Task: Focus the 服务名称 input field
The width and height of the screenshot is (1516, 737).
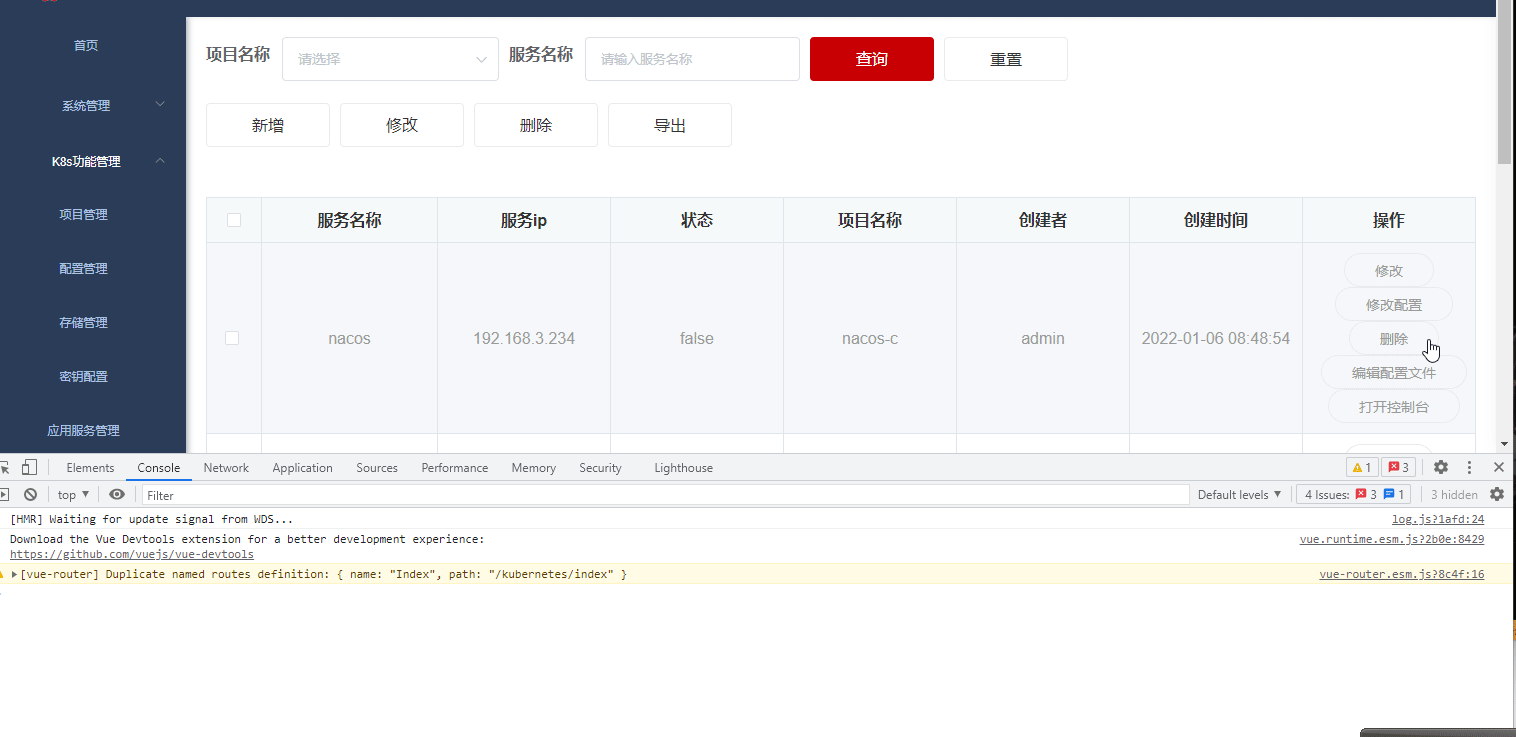Action: [692, 59]
